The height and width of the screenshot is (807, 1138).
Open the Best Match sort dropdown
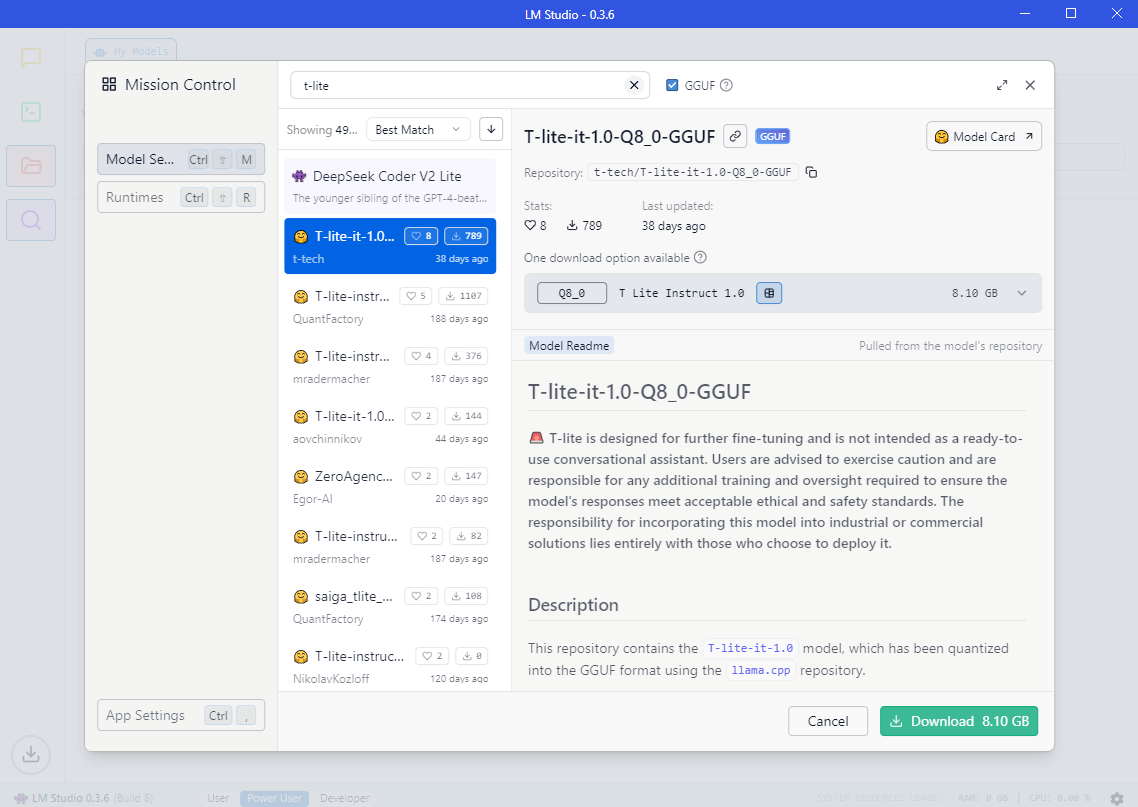click(x=419, y=129)
